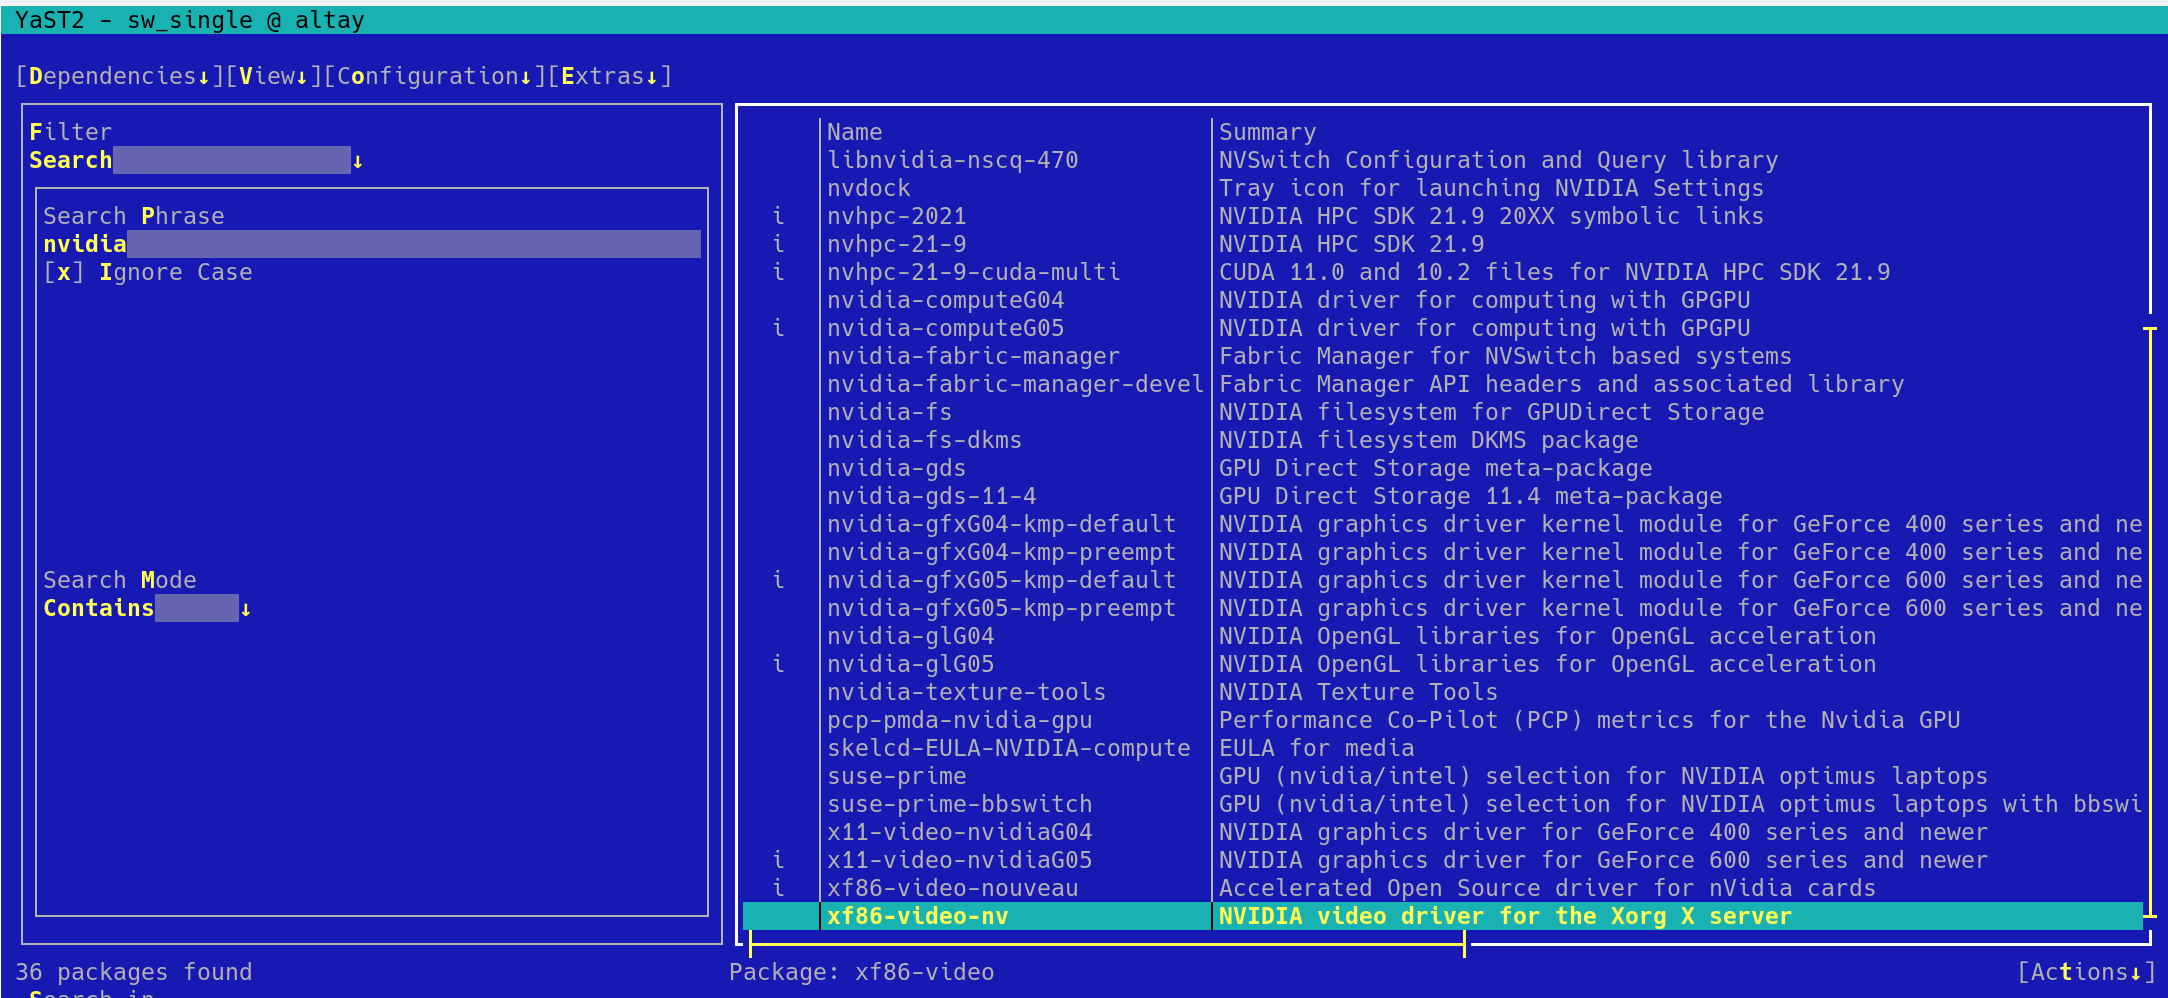
Task: Select the skelcd-EULA-NVIDIA-compute package row
Action: click(1442, 748)
